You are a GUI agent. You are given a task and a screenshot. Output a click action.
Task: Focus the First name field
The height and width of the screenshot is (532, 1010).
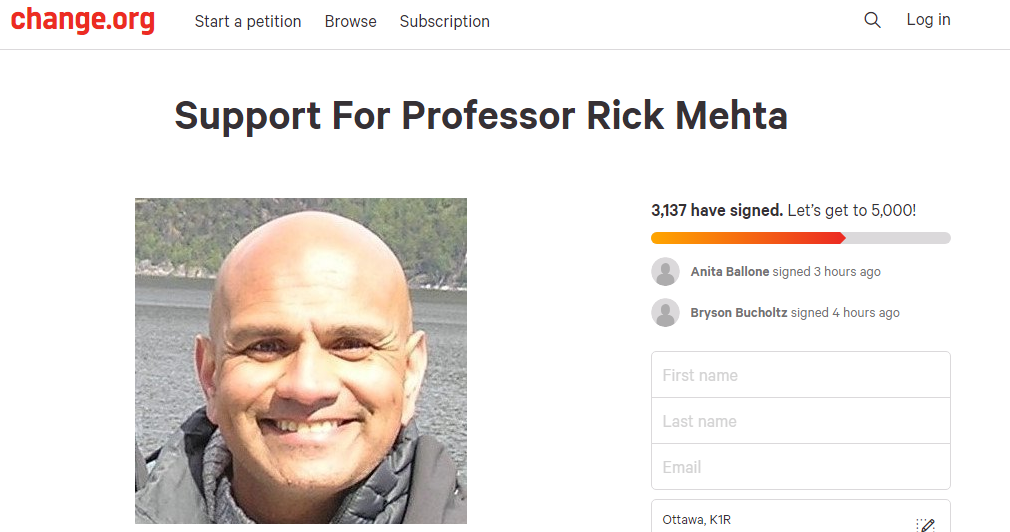[800, 375]
